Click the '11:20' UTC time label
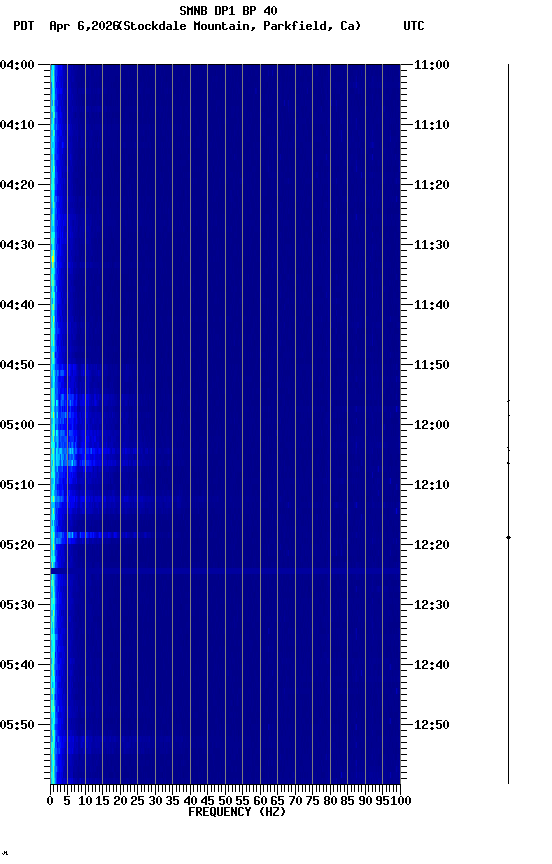 pos(431,185)
